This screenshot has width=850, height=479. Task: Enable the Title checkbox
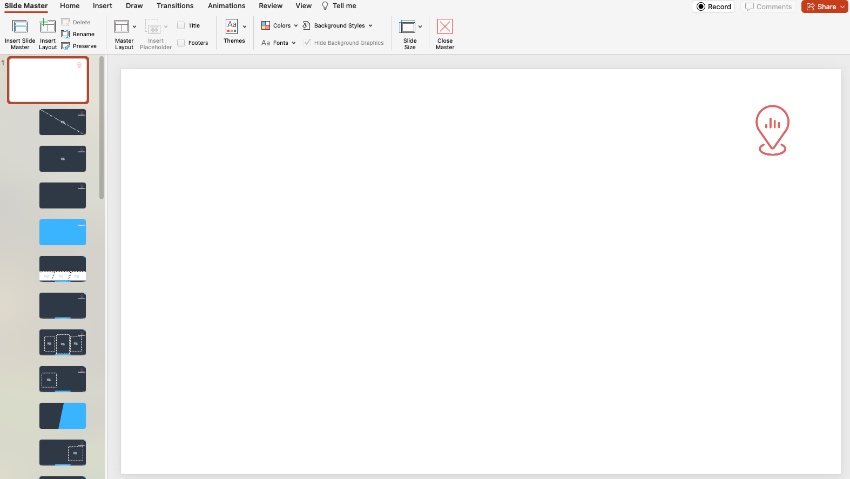pos(181,25)
